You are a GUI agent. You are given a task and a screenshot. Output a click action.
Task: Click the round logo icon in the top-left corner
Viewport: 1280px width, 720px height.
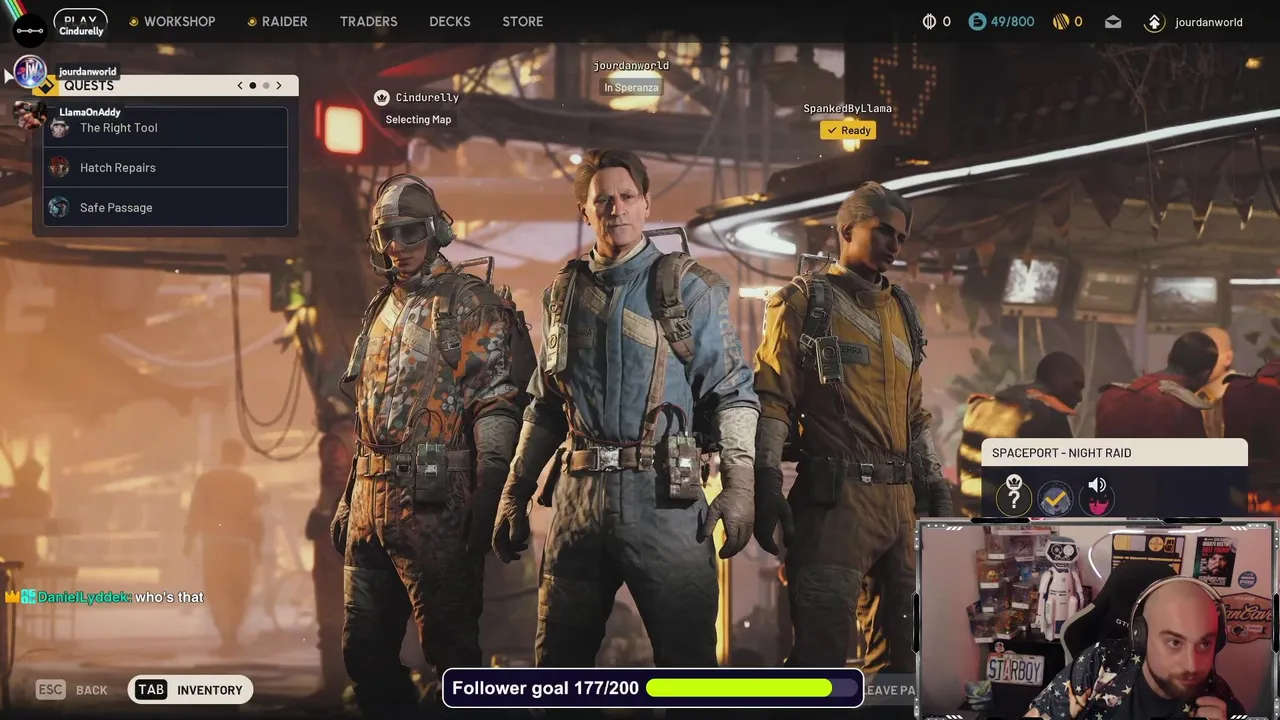click(x=30, y=30)
